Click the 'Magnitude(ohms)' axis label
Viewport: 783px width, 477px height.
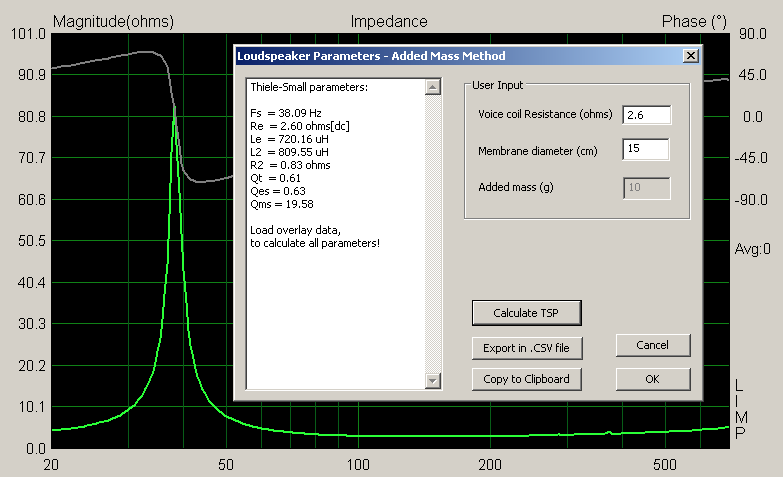click(x=113, y=21)
